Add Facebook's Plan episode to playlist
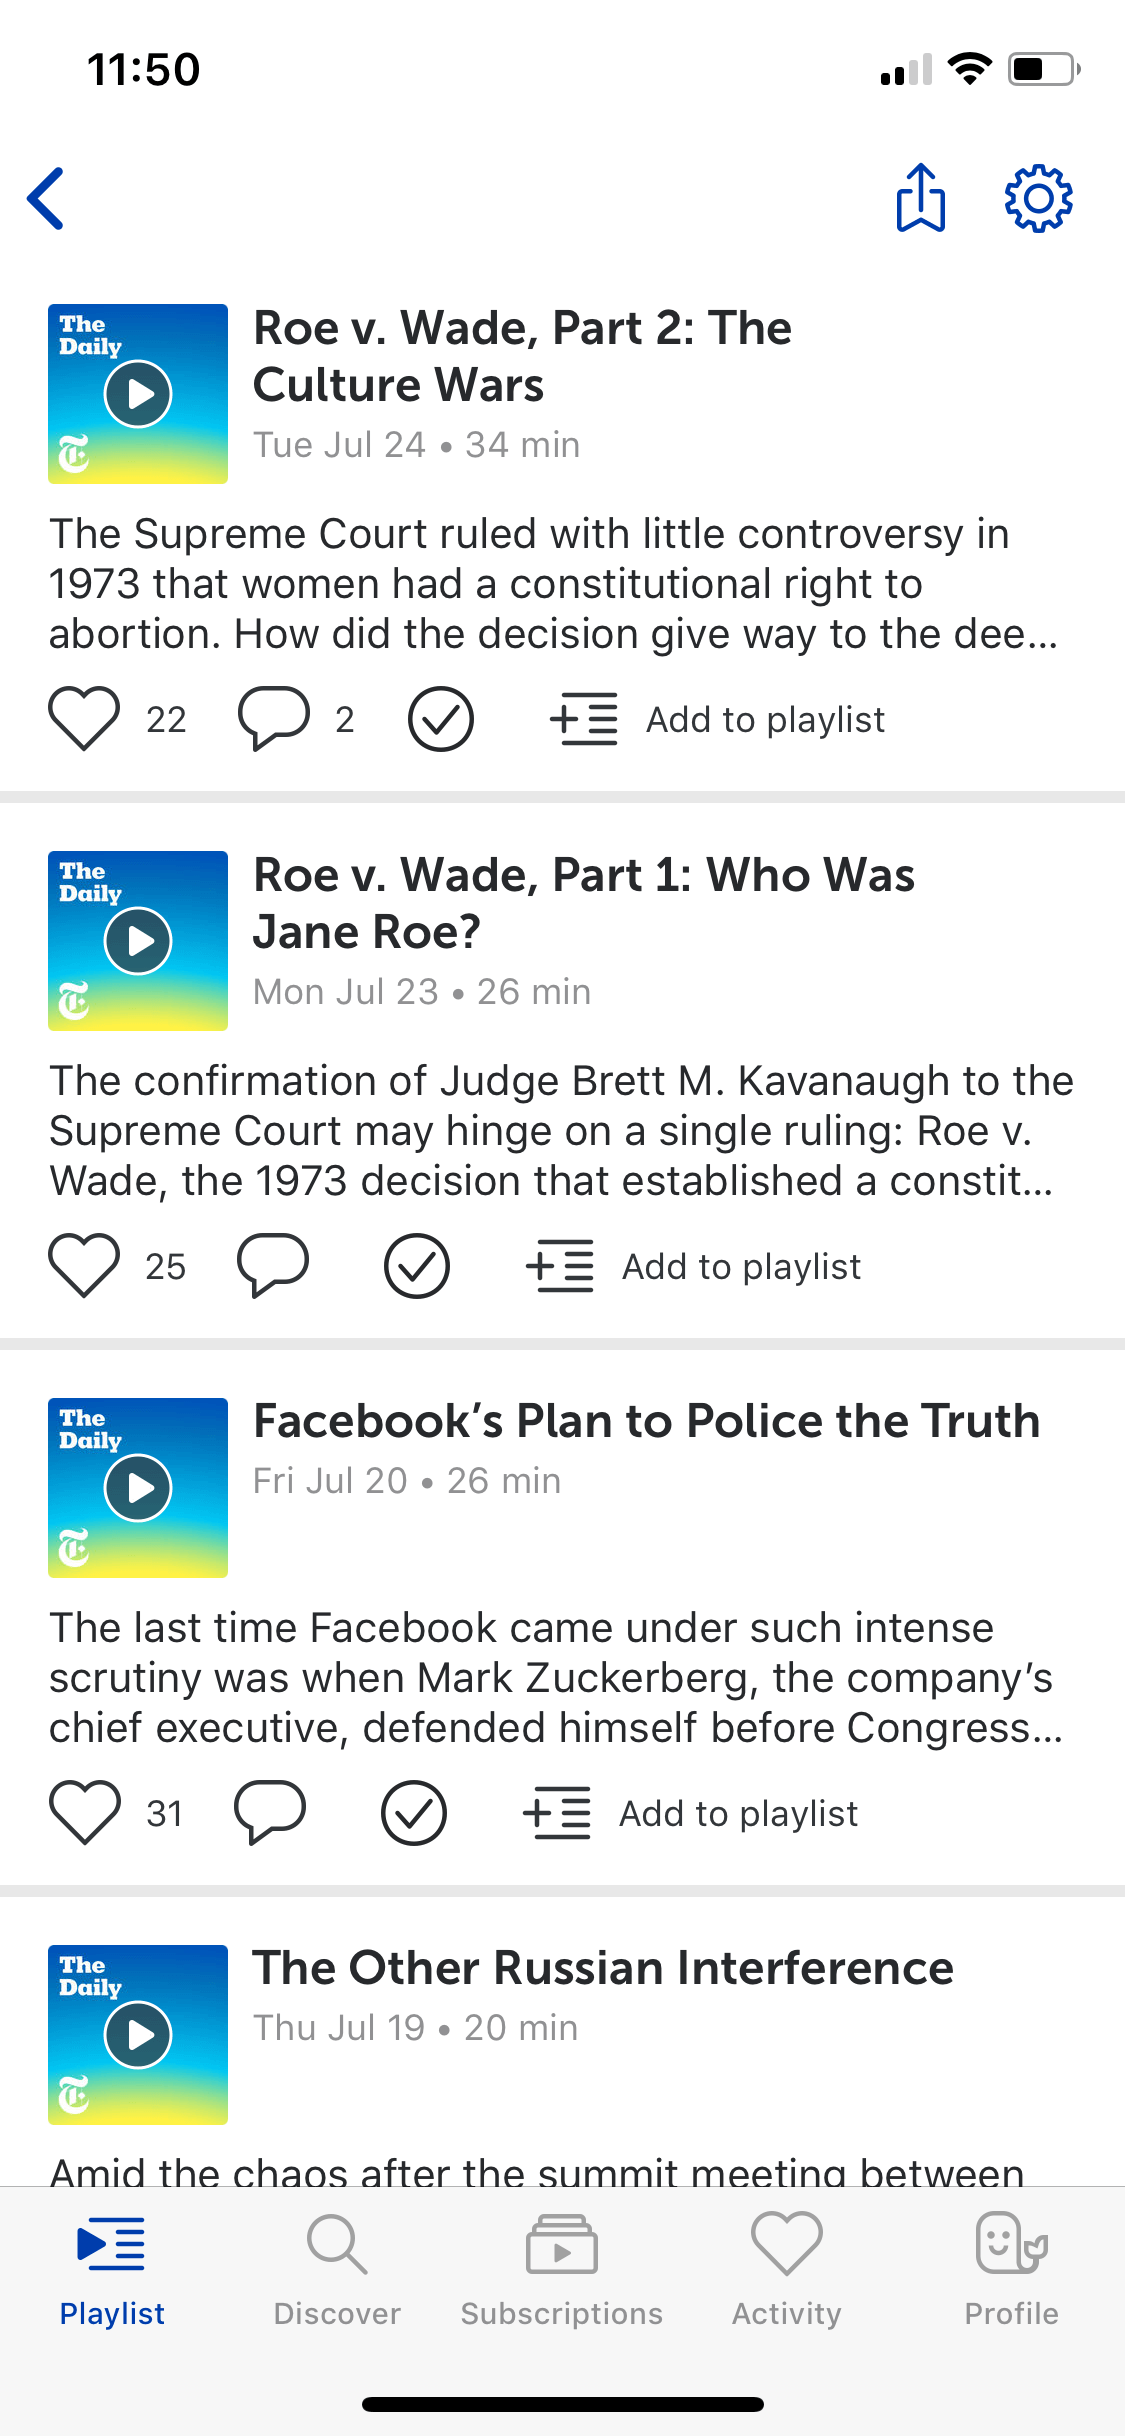This screenshot has height=2436, width=1125. click(690, 1813)
